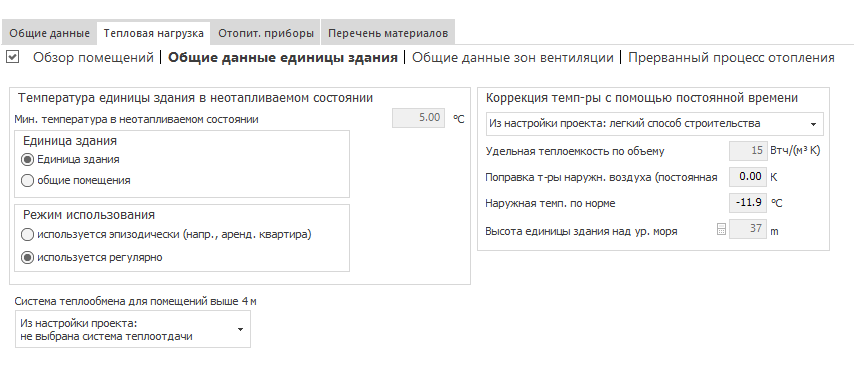Click the unit label Втч/(м³ K)
This screenshot has height=382, width=854.
pyautogui.click(x=795, y=151)
